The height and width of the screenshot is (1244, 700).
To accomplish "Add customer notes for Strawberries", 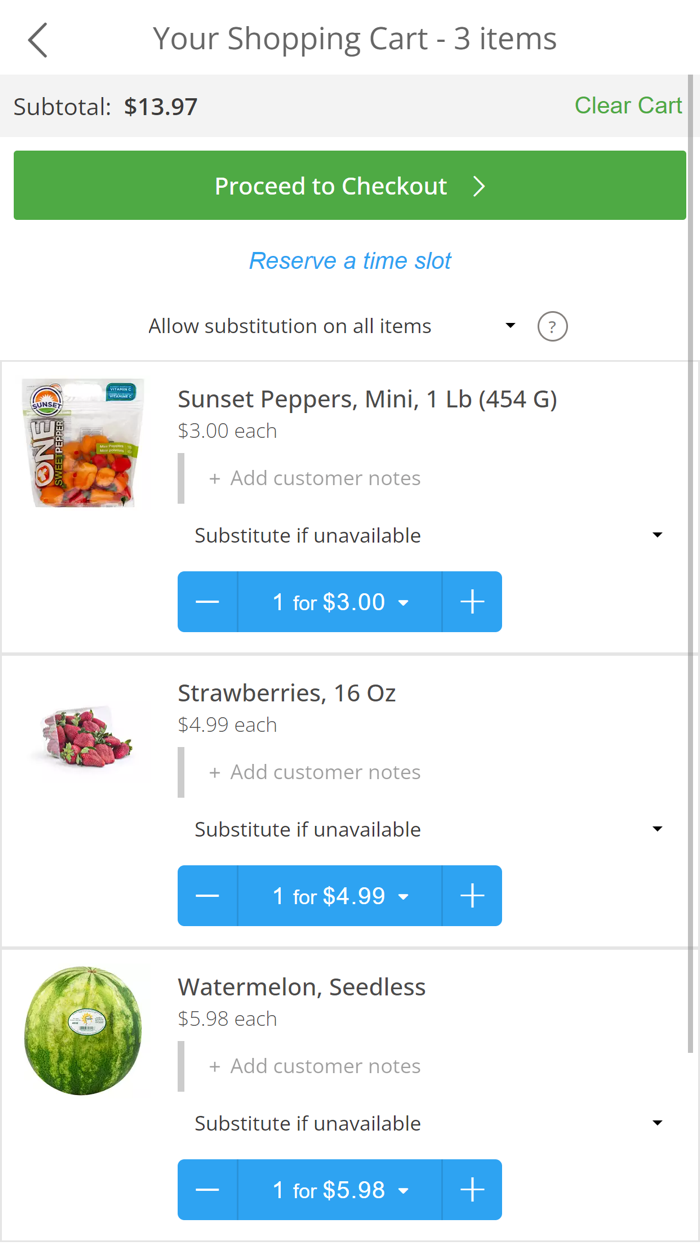I will pyautogui.click(x=315, y=772).
